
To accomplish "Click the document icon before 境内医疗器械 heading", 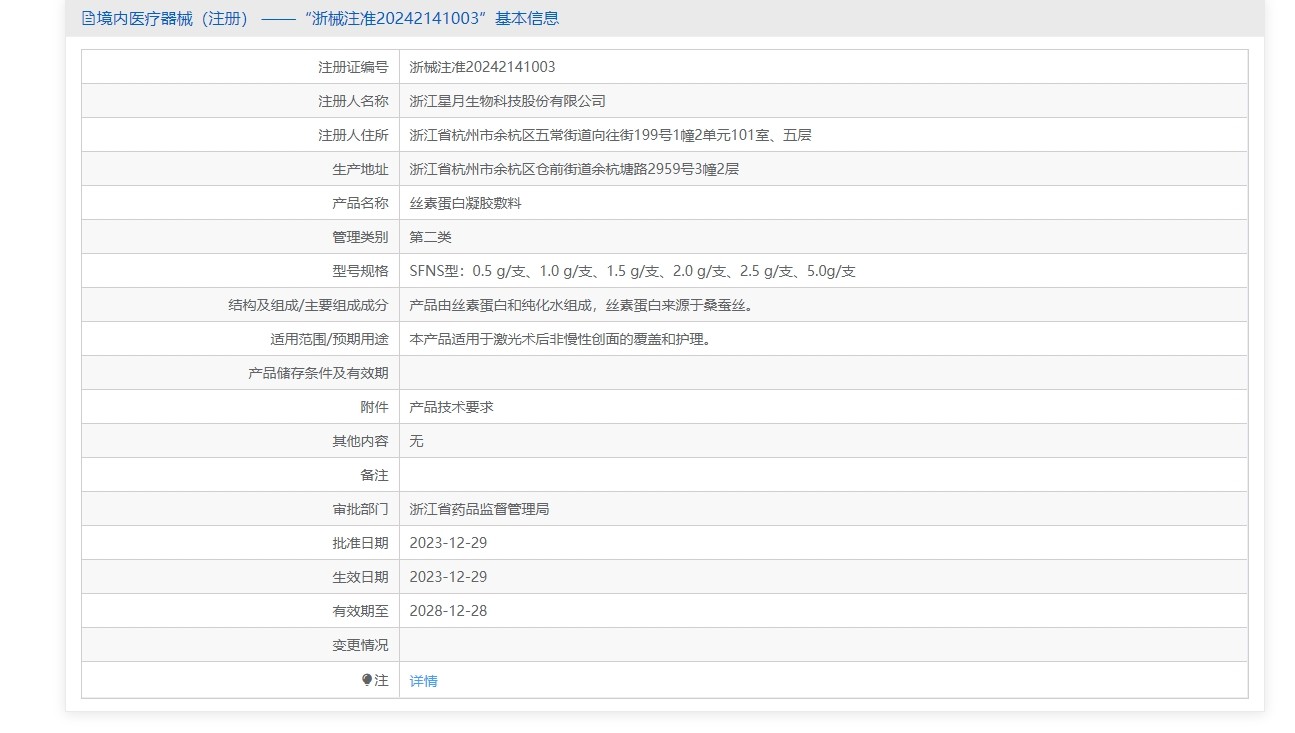I will [88, 18].
